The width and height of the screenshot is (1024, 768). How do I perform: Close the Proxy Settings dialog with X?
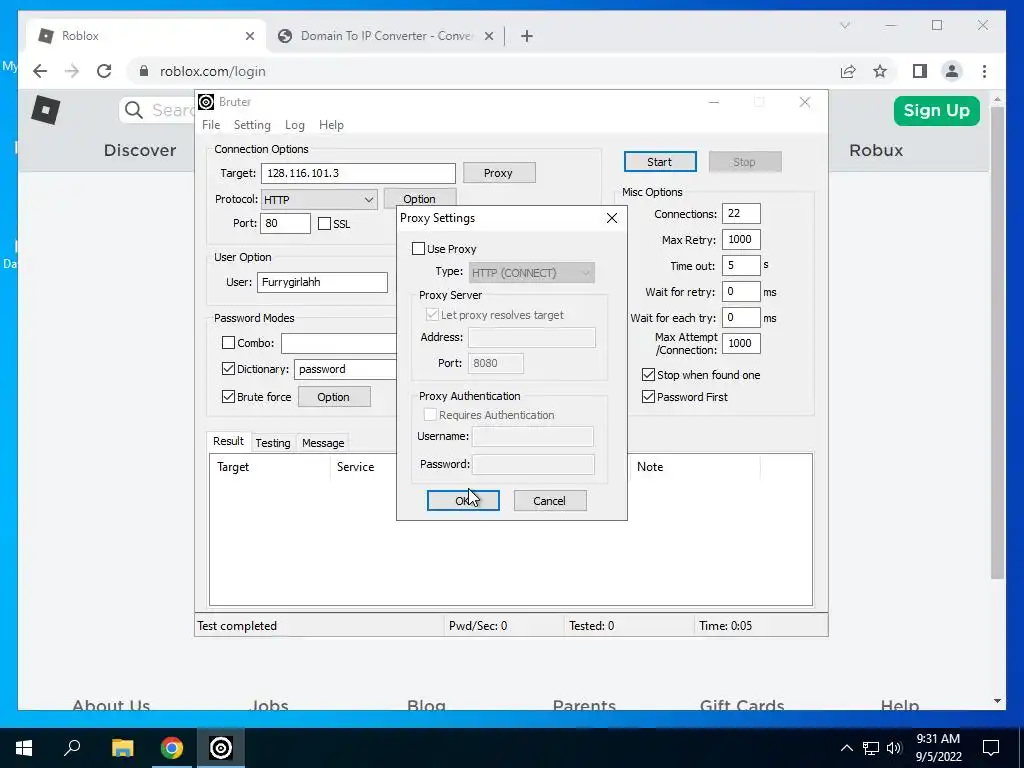coord(612,218)
